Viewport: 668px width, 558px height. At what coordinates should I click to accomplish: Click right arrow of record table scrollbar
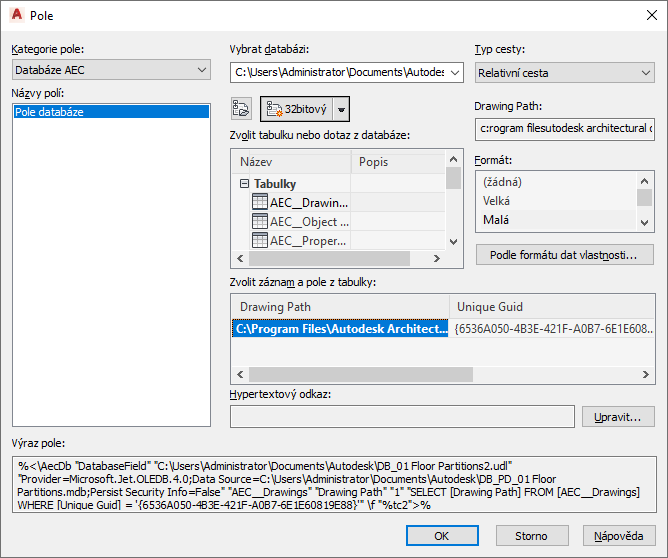[x=646, y=374]
